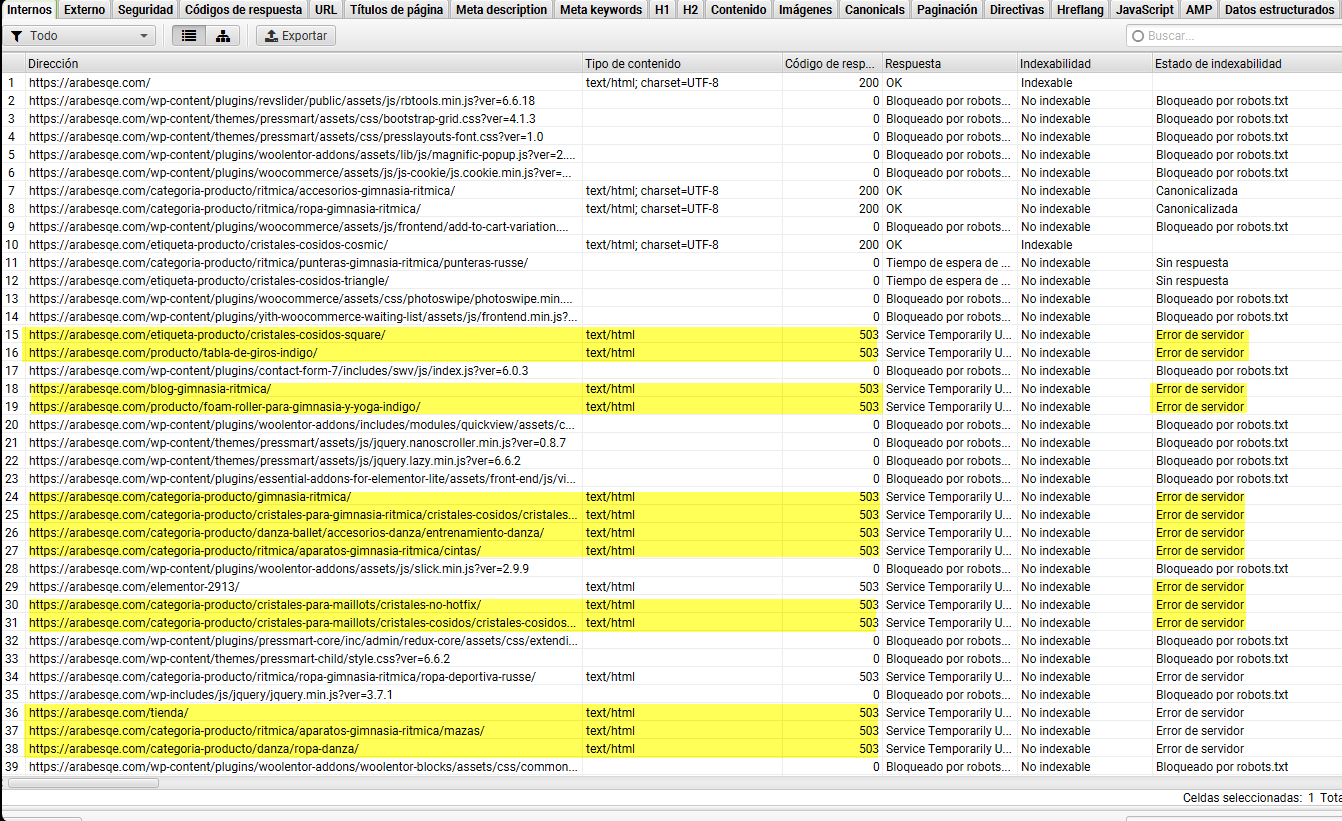Select URL accesorios-gimnasia-ritmica category row
This screenshot has width=1342, height=821.
point(242,191)
